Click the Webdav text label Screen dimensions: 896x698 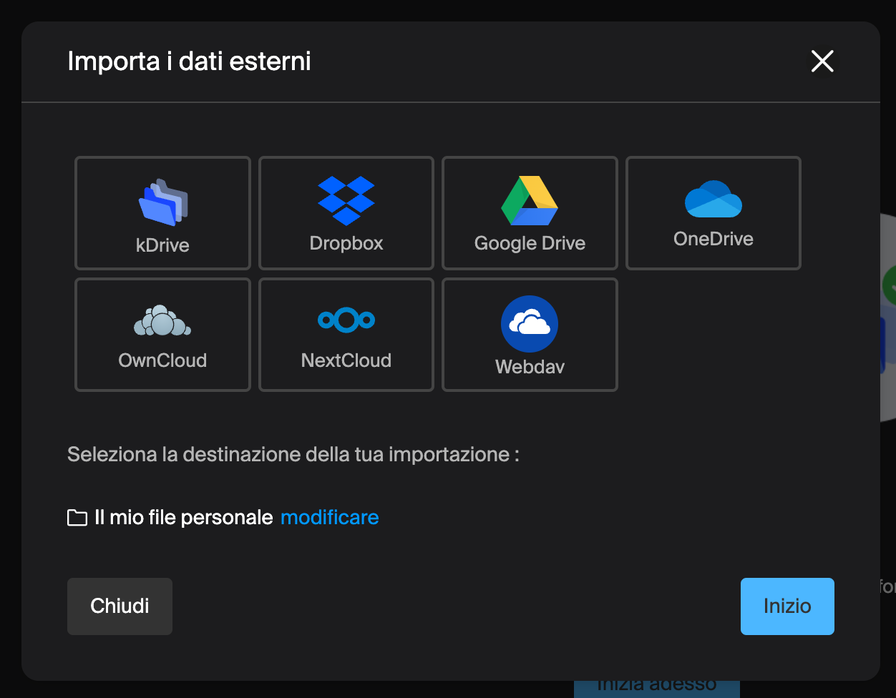click(x=529, y=367)
